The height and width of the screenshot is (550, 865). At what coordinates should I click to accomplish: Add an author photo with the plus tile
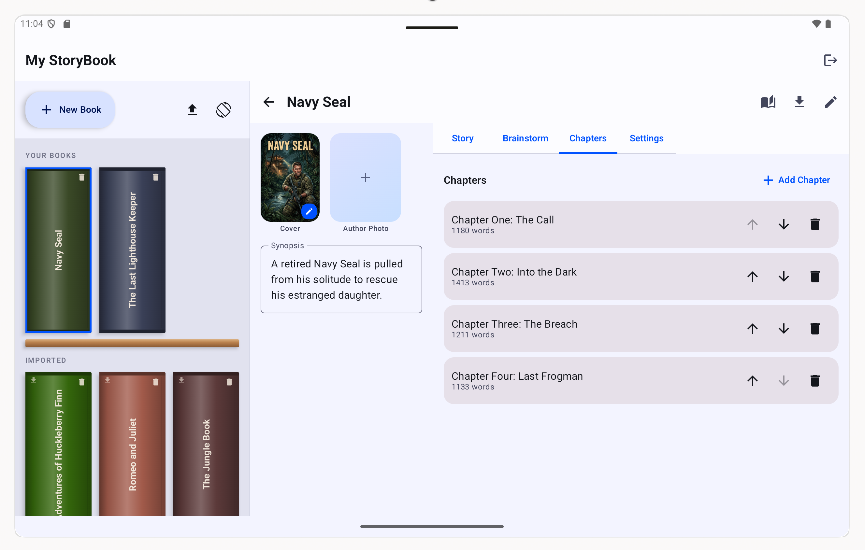[x=365, y=177]
